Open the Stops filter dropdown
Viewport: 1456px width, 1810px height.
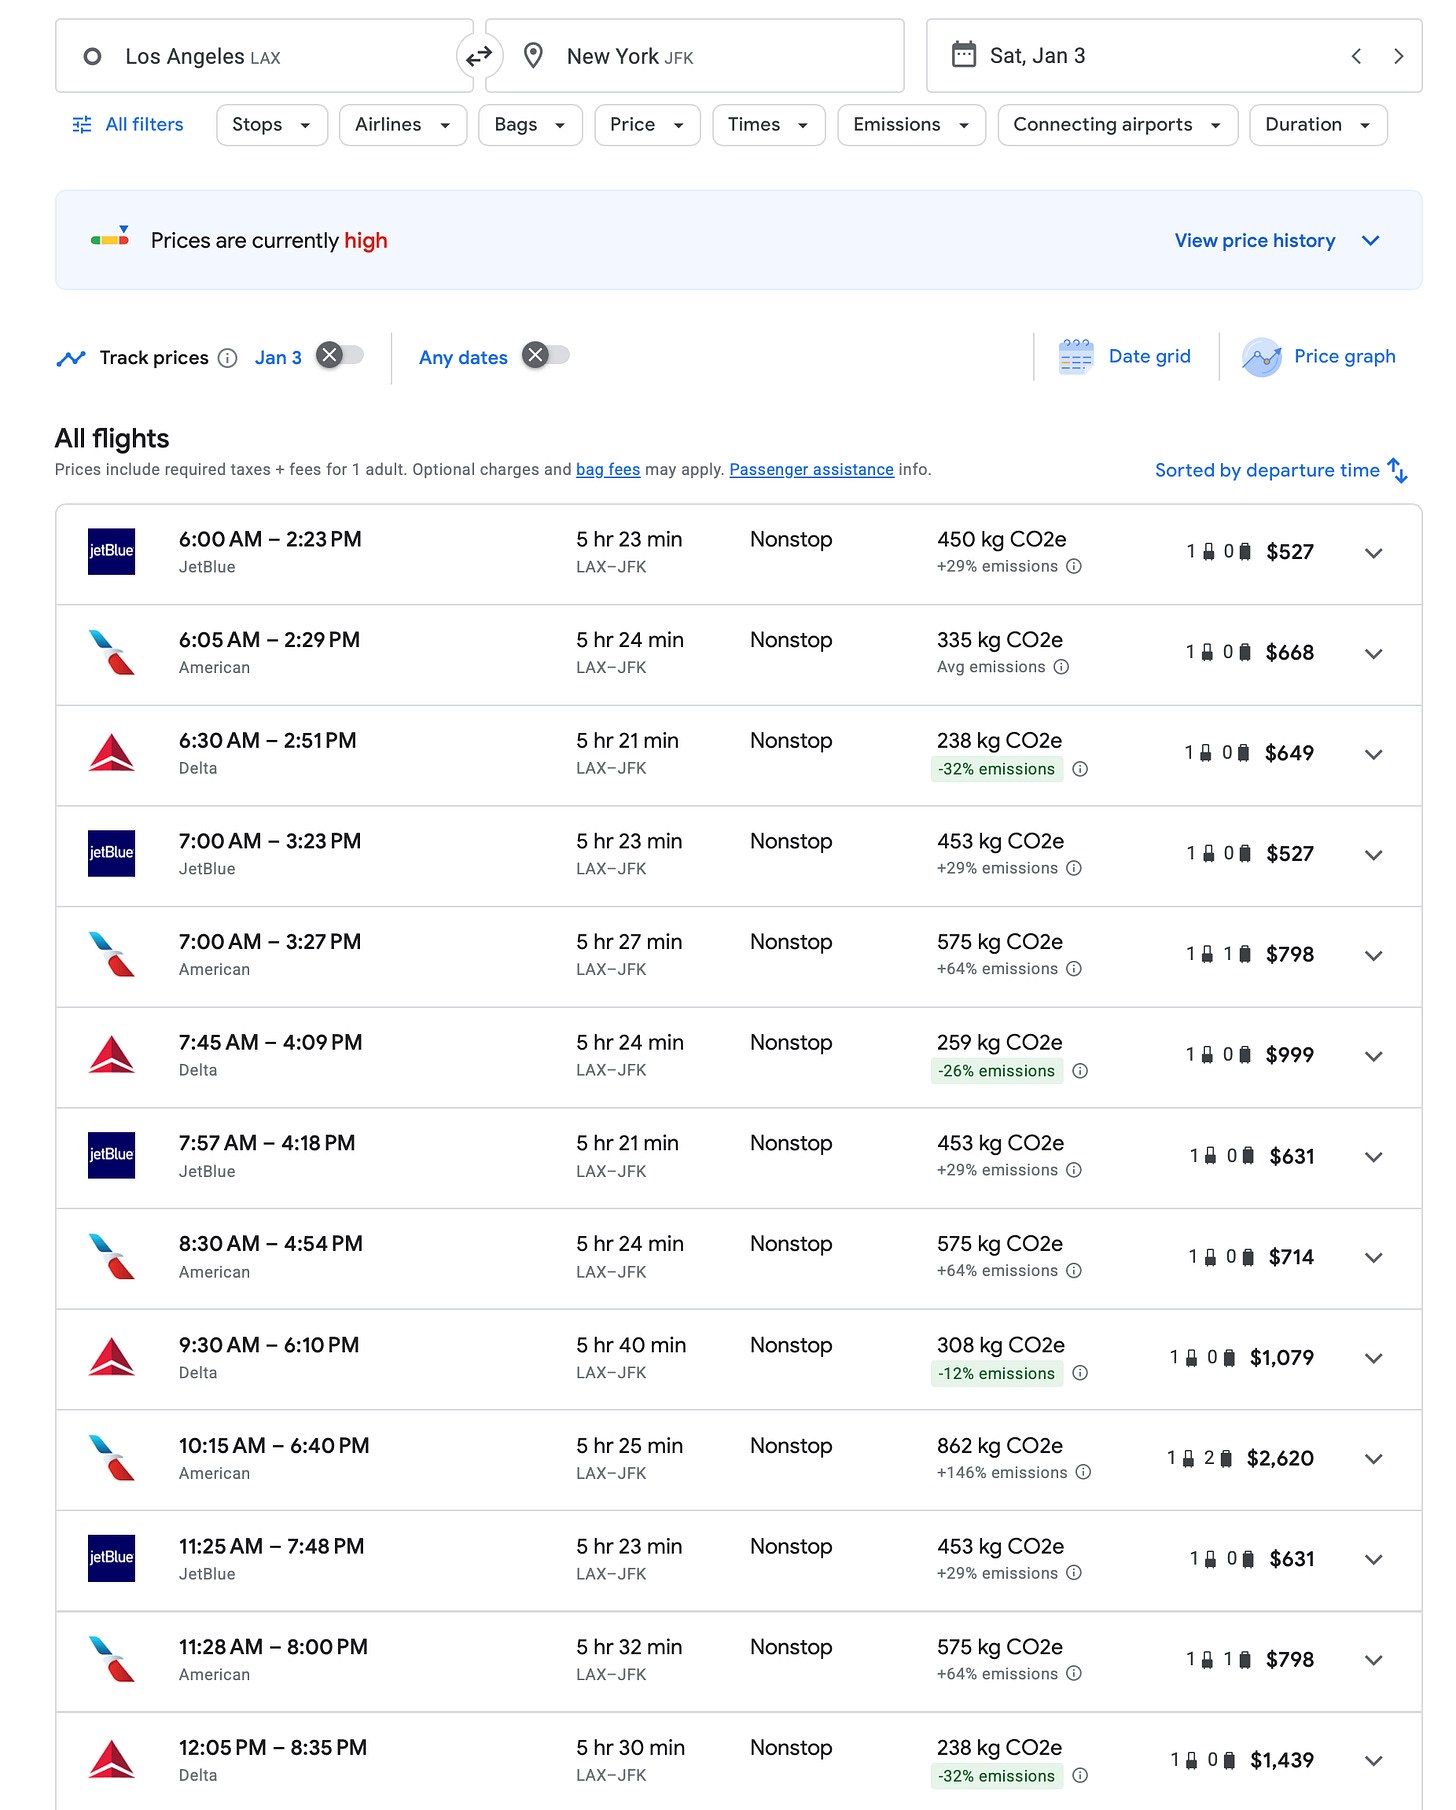pos(271,125)
